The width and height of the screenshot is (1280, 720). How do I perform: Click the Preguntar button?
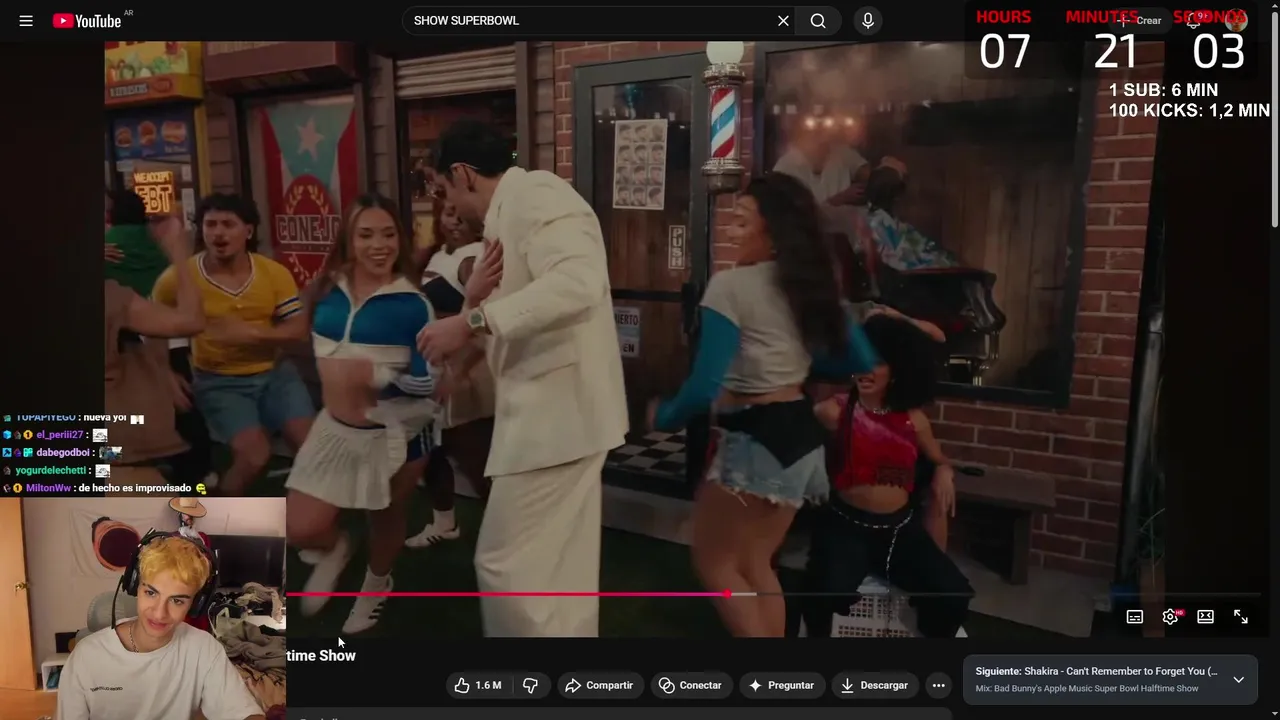781,685
